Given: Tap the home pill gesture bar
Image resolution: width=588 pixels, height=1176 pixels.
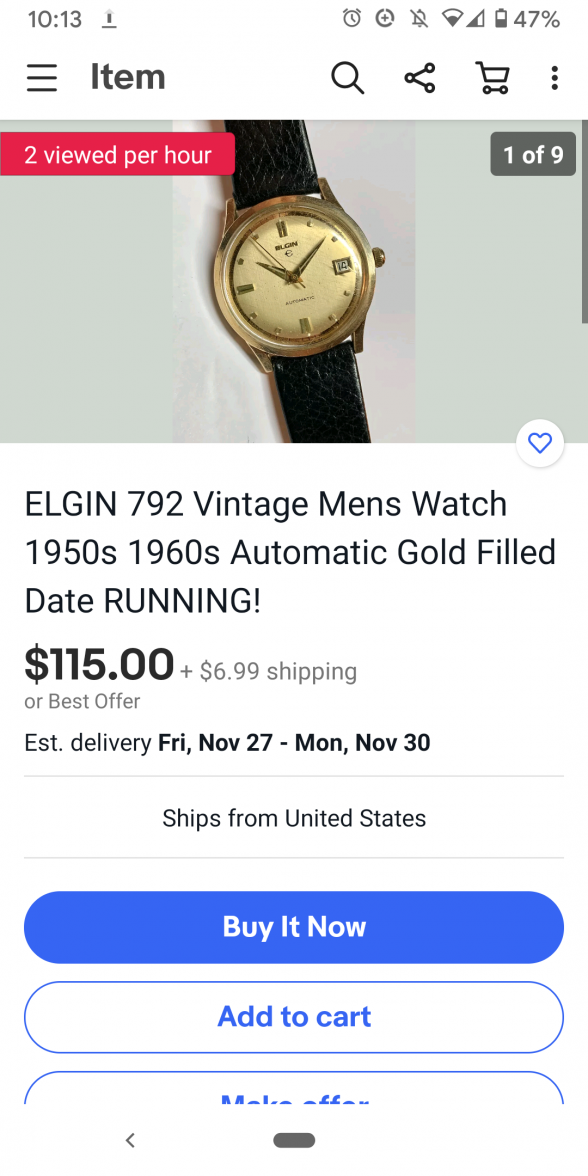Looking at the screenshot, I should [x=294, y=1140].
